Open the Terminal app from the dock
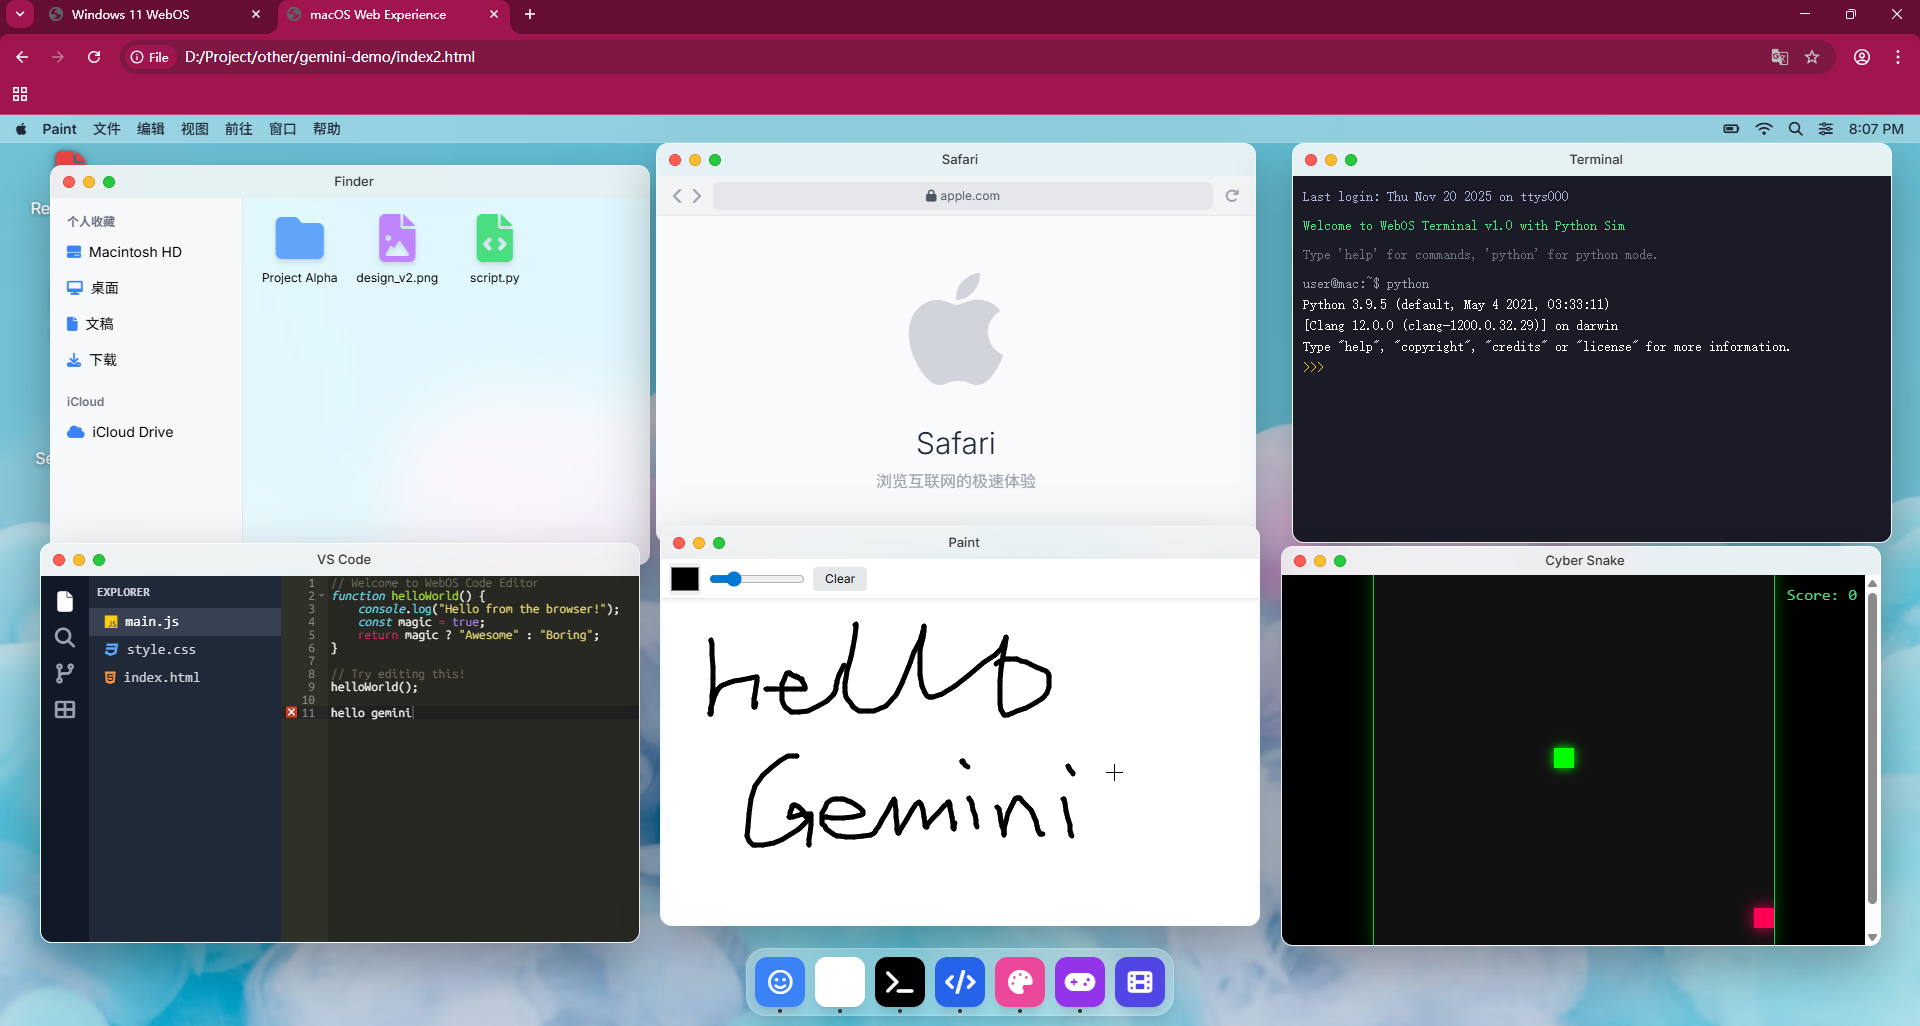This screenshot has width=1920, height=1026. click(x=899, y=982)
